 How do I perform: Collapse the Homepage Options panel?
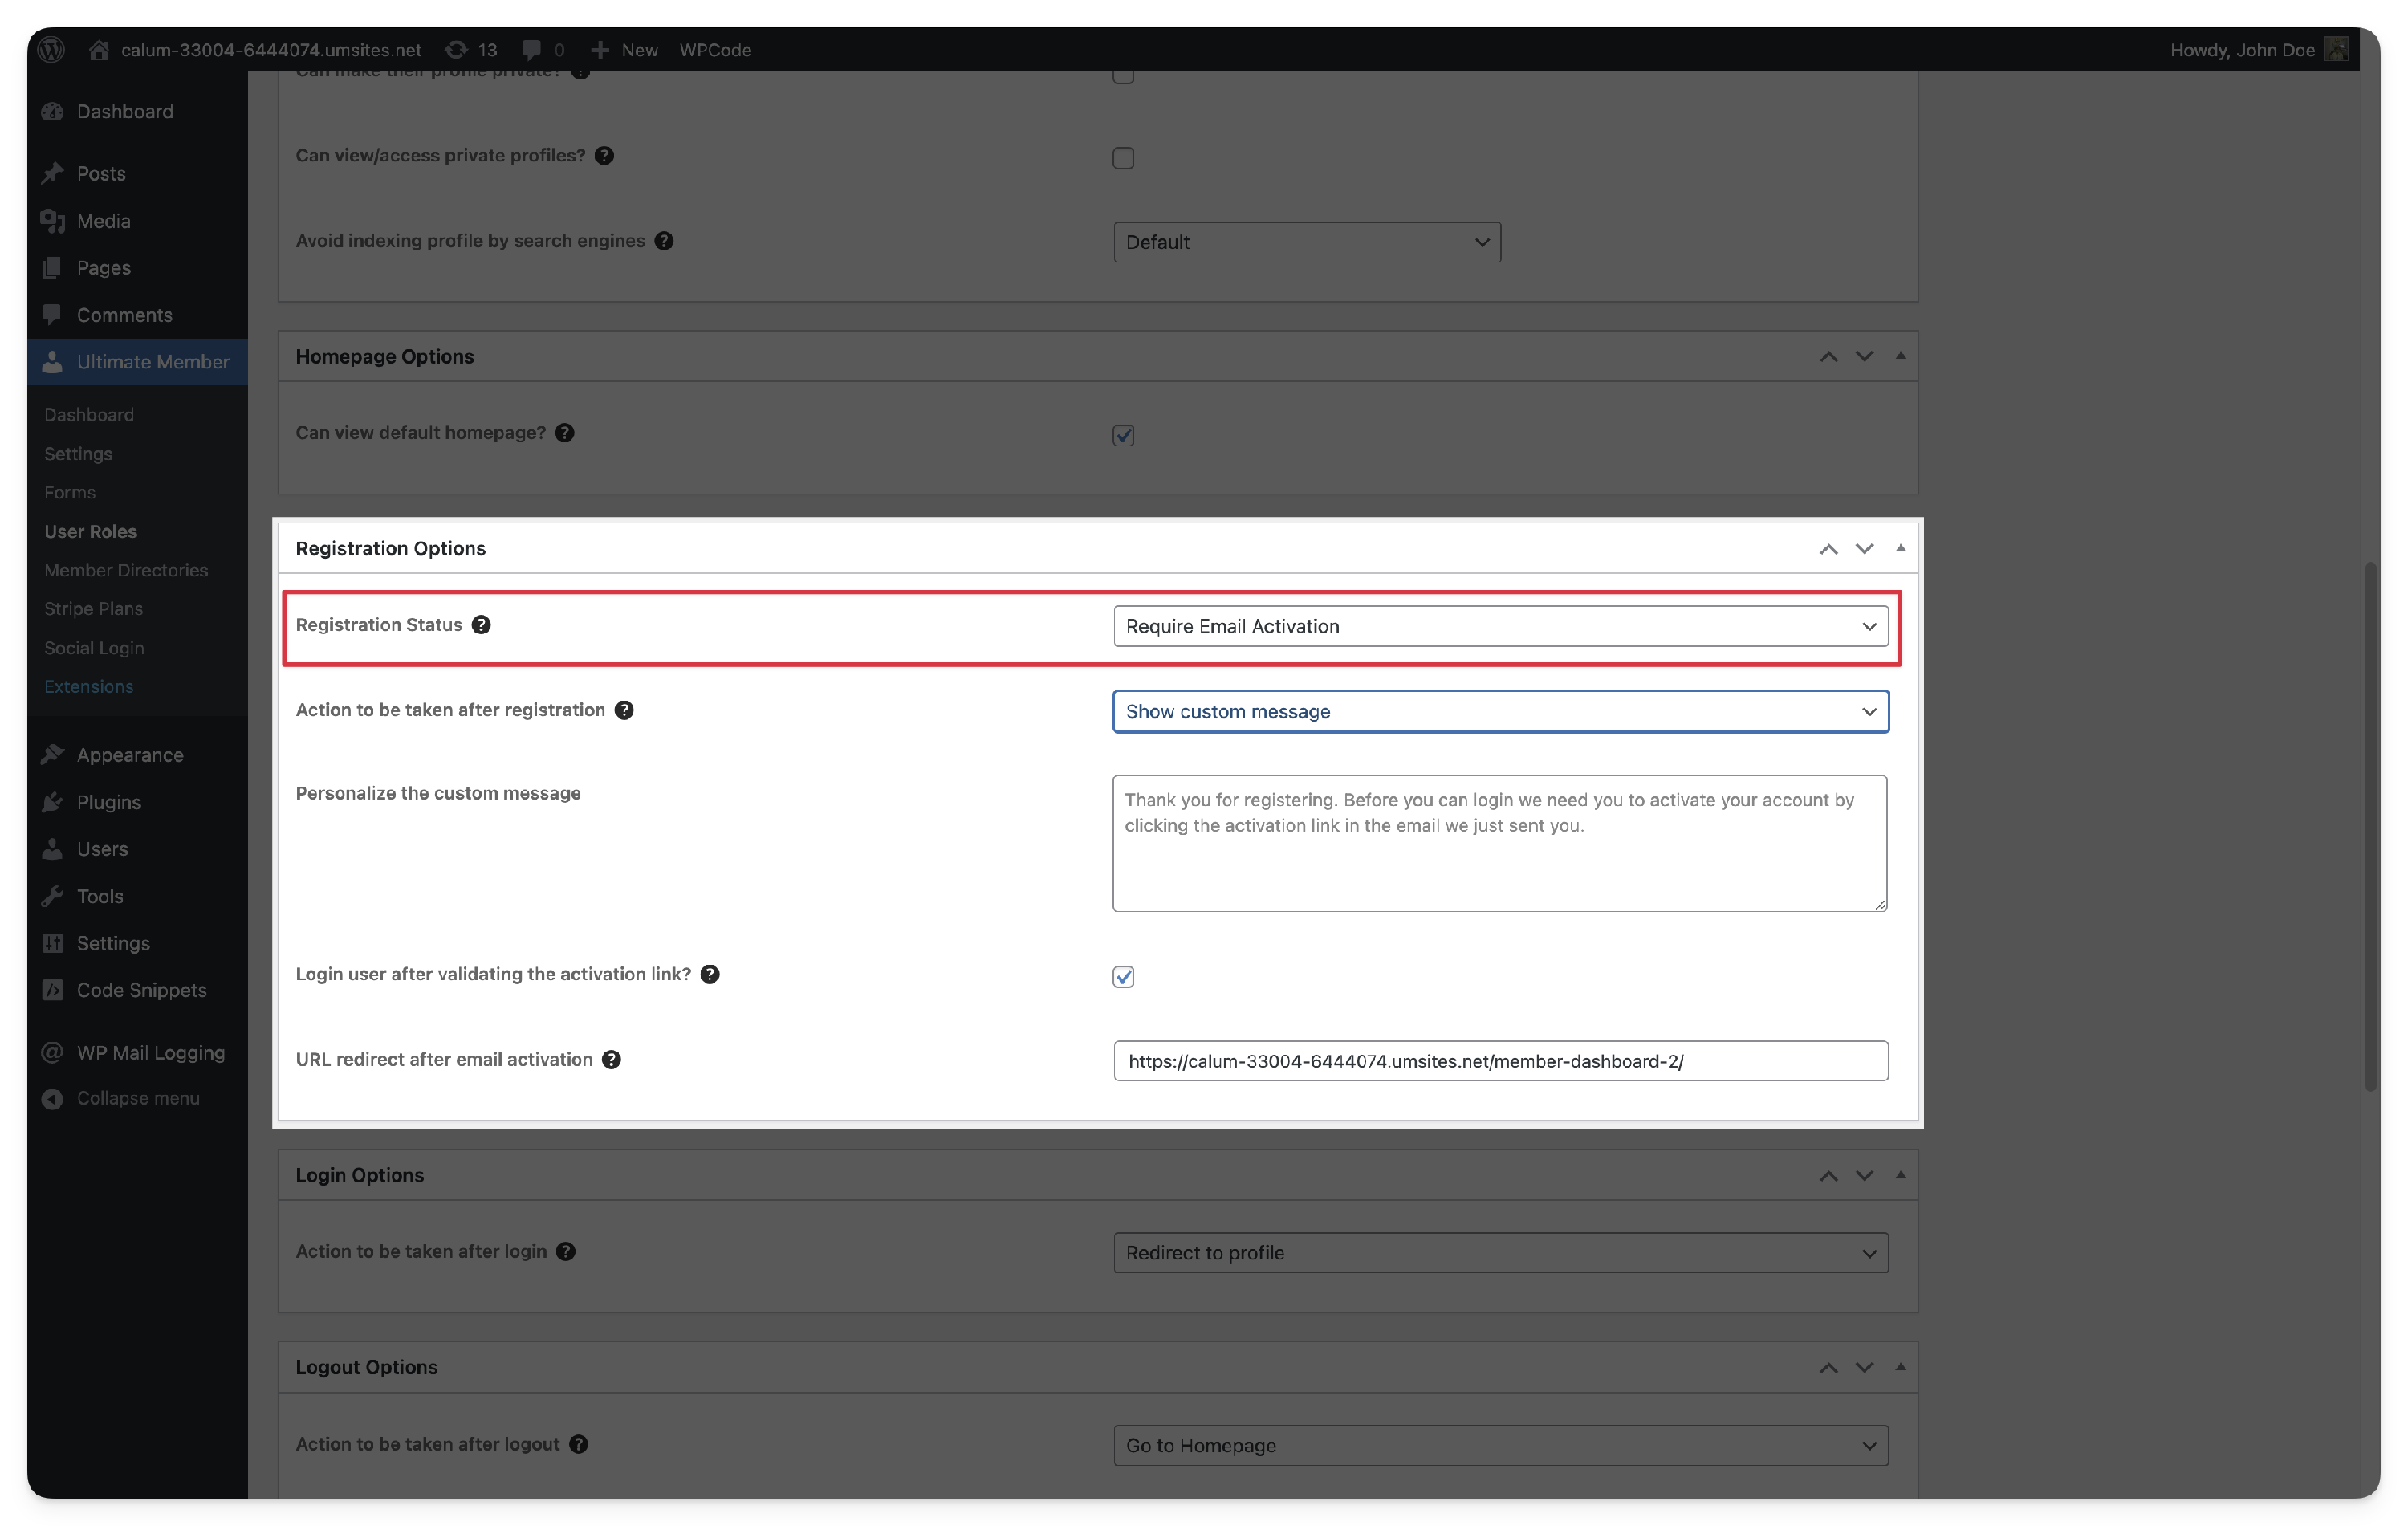point(1900,356)
